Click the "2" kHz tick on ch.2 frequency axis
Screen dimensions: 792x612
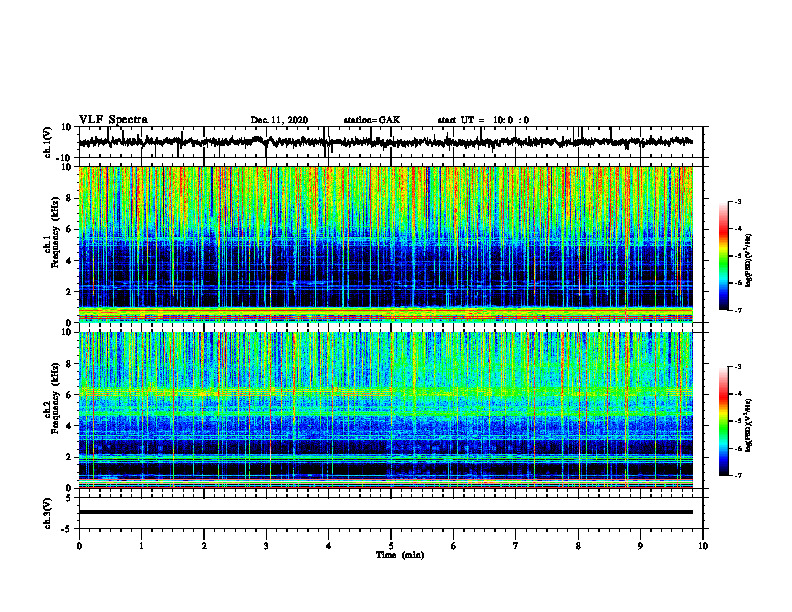[69, 457]
